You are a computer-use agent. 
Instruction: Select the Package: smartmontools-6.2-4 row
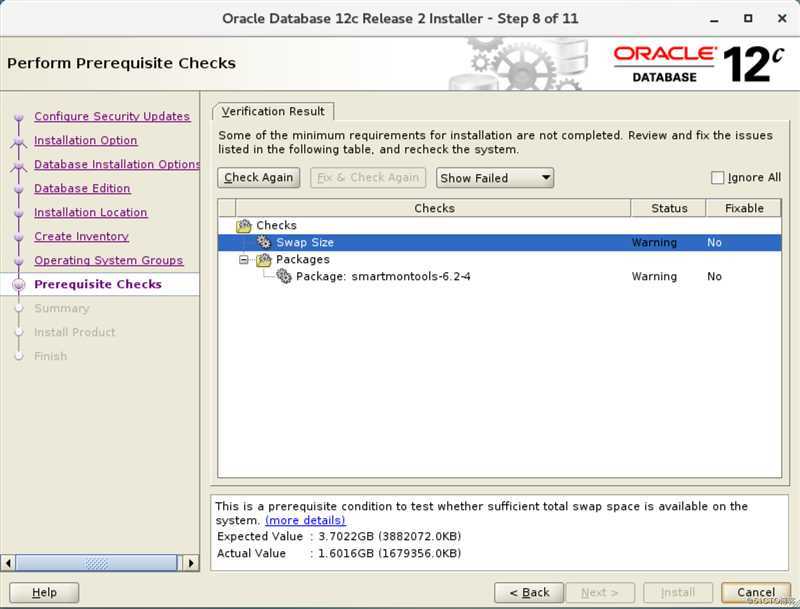click(x=499, y=276)
